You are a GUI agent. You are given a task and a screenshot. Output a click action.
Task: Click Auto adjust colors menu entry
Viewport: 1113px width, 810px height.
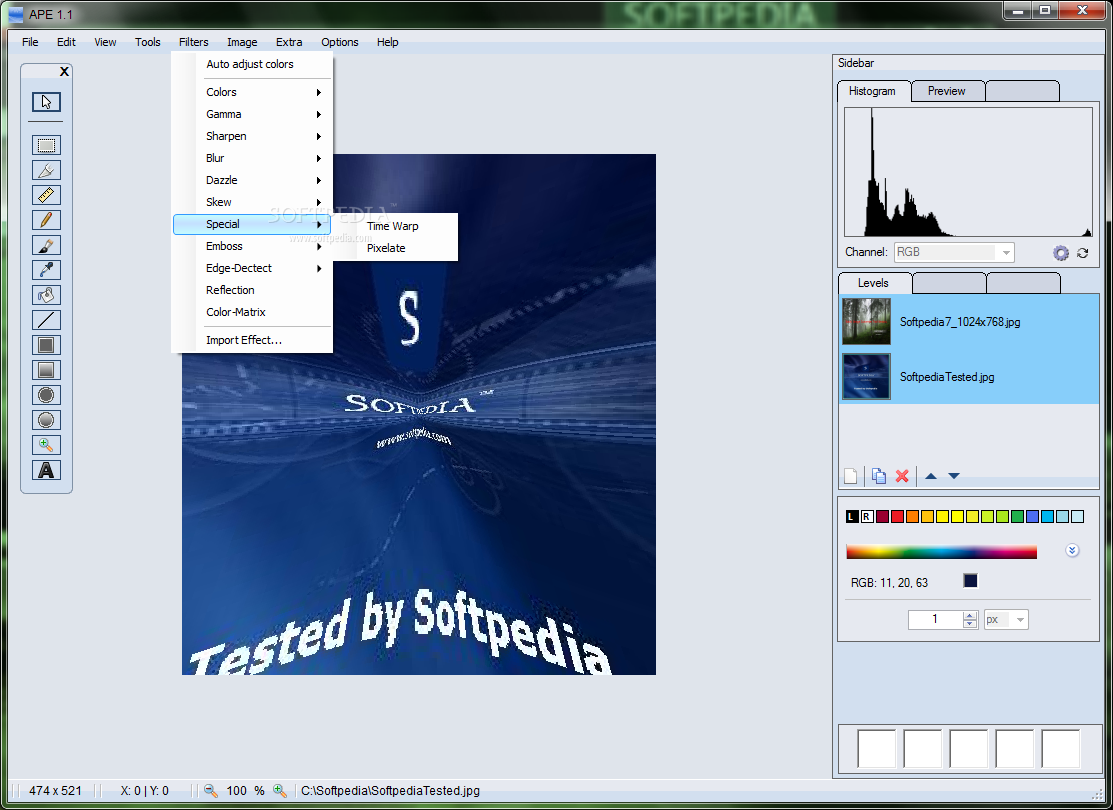tap(250, 64)
